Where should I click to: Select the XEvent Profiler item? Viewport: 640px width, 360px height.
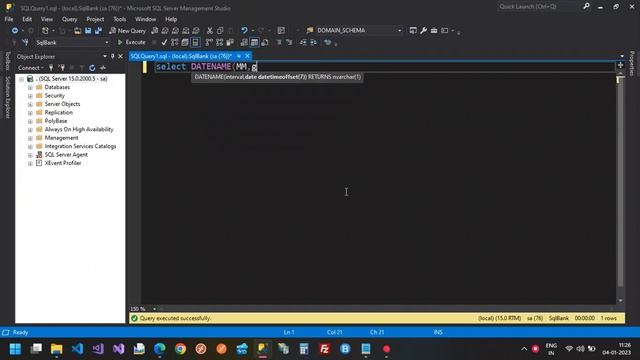63,163
